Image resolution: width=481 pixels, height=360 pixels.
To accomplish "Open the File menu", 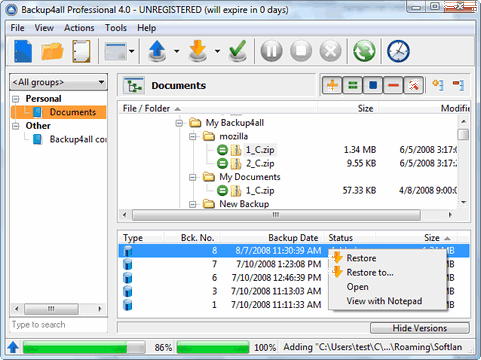I will pyautogui.click(x=17, y=28).
